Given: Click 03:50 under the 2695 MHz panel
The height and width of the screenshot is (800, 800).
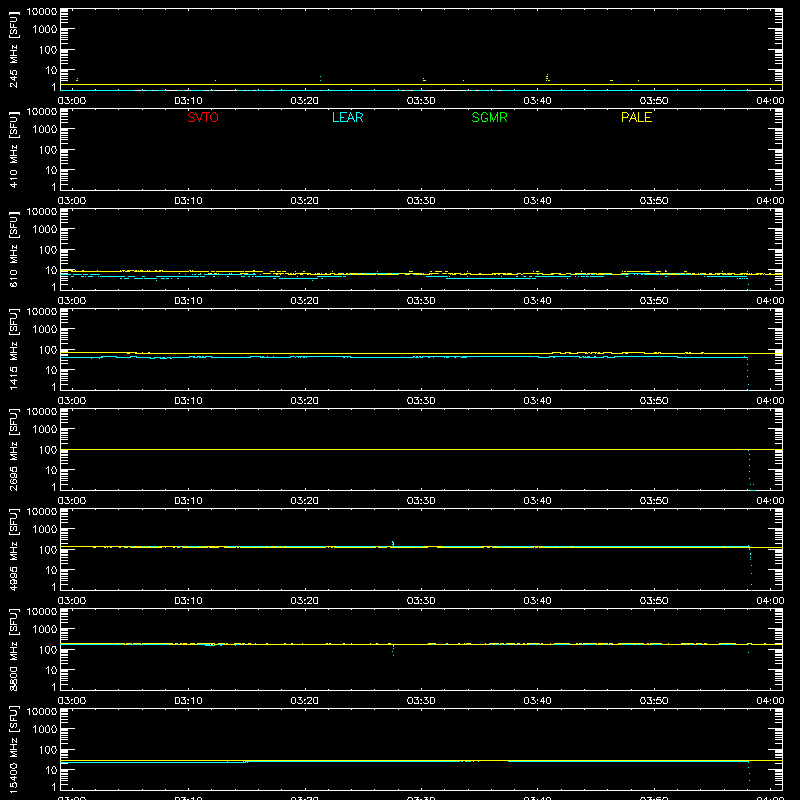Looking at the screenshot, I should coord(654,501).
